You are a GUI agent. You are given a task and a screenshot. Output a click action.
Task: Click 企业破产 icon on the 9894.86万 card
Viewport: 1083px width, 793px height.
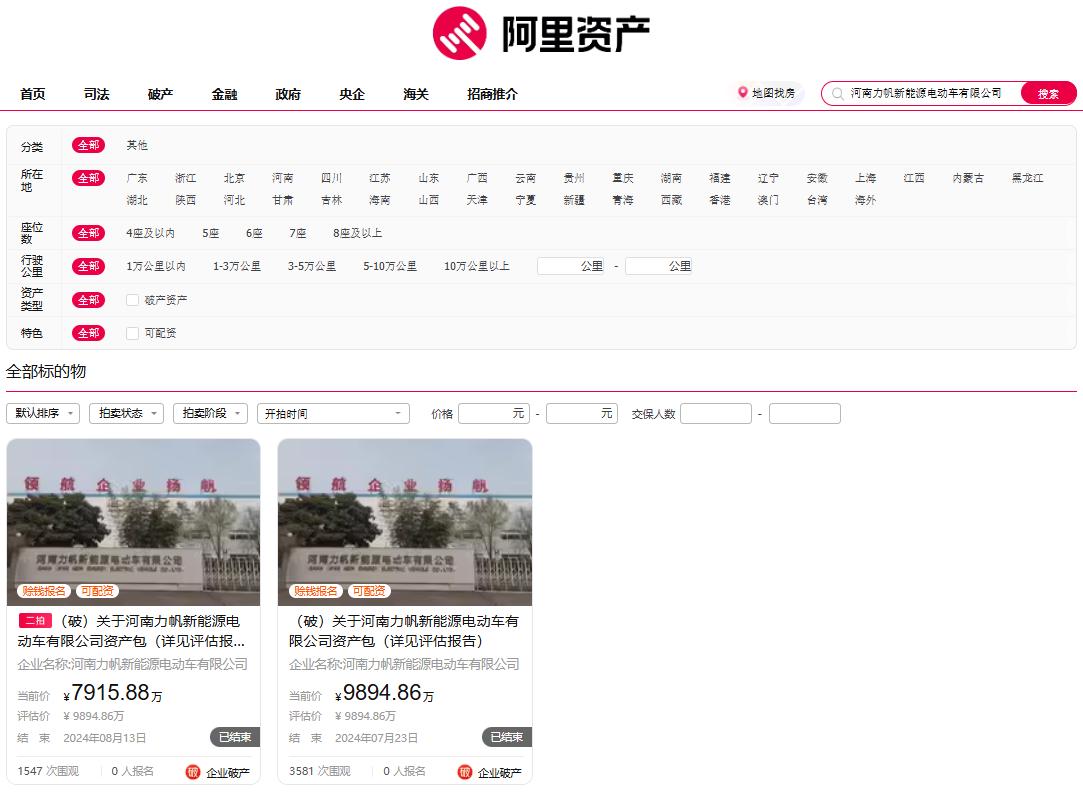point(465,772)
